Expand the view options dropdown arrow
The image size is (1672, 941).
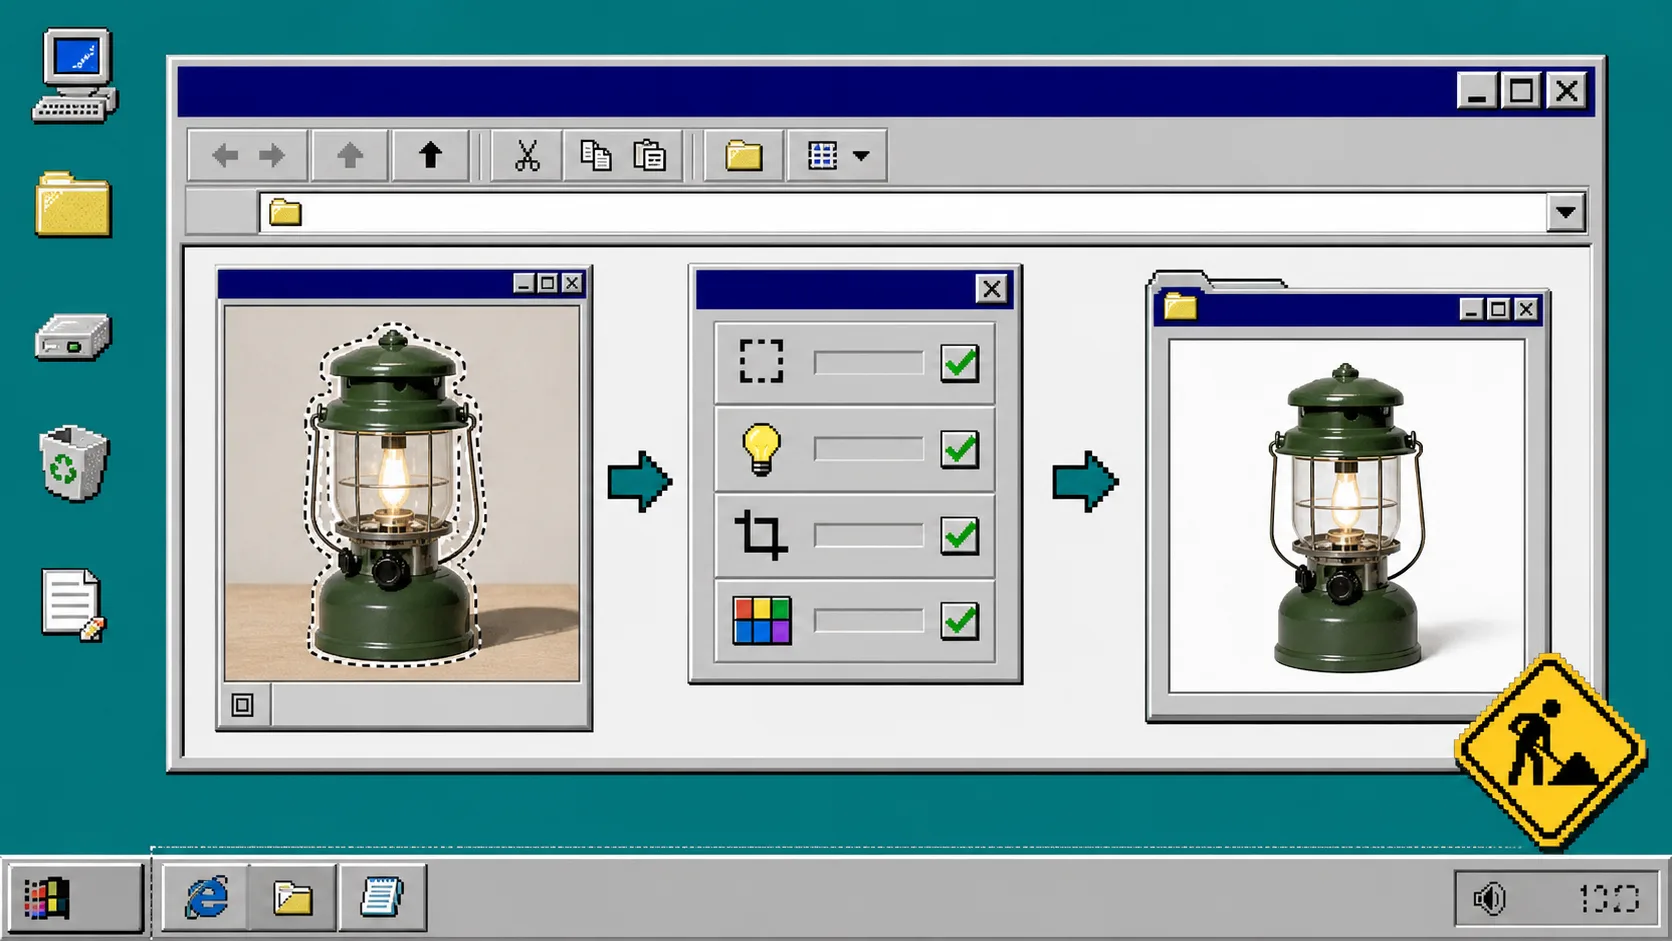(861, 156)
